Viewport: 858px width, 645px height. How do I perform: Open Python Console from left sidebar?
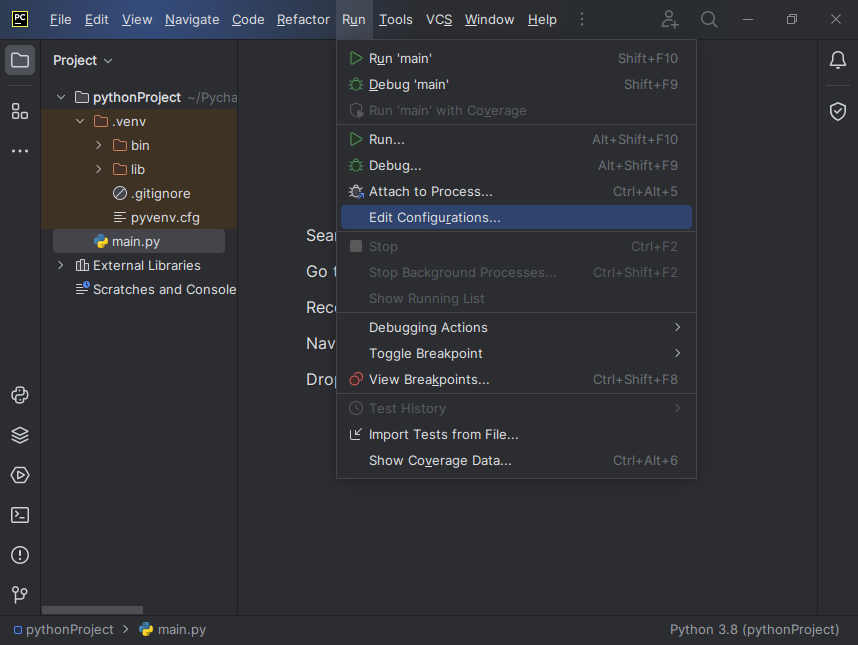click(20, 395)
